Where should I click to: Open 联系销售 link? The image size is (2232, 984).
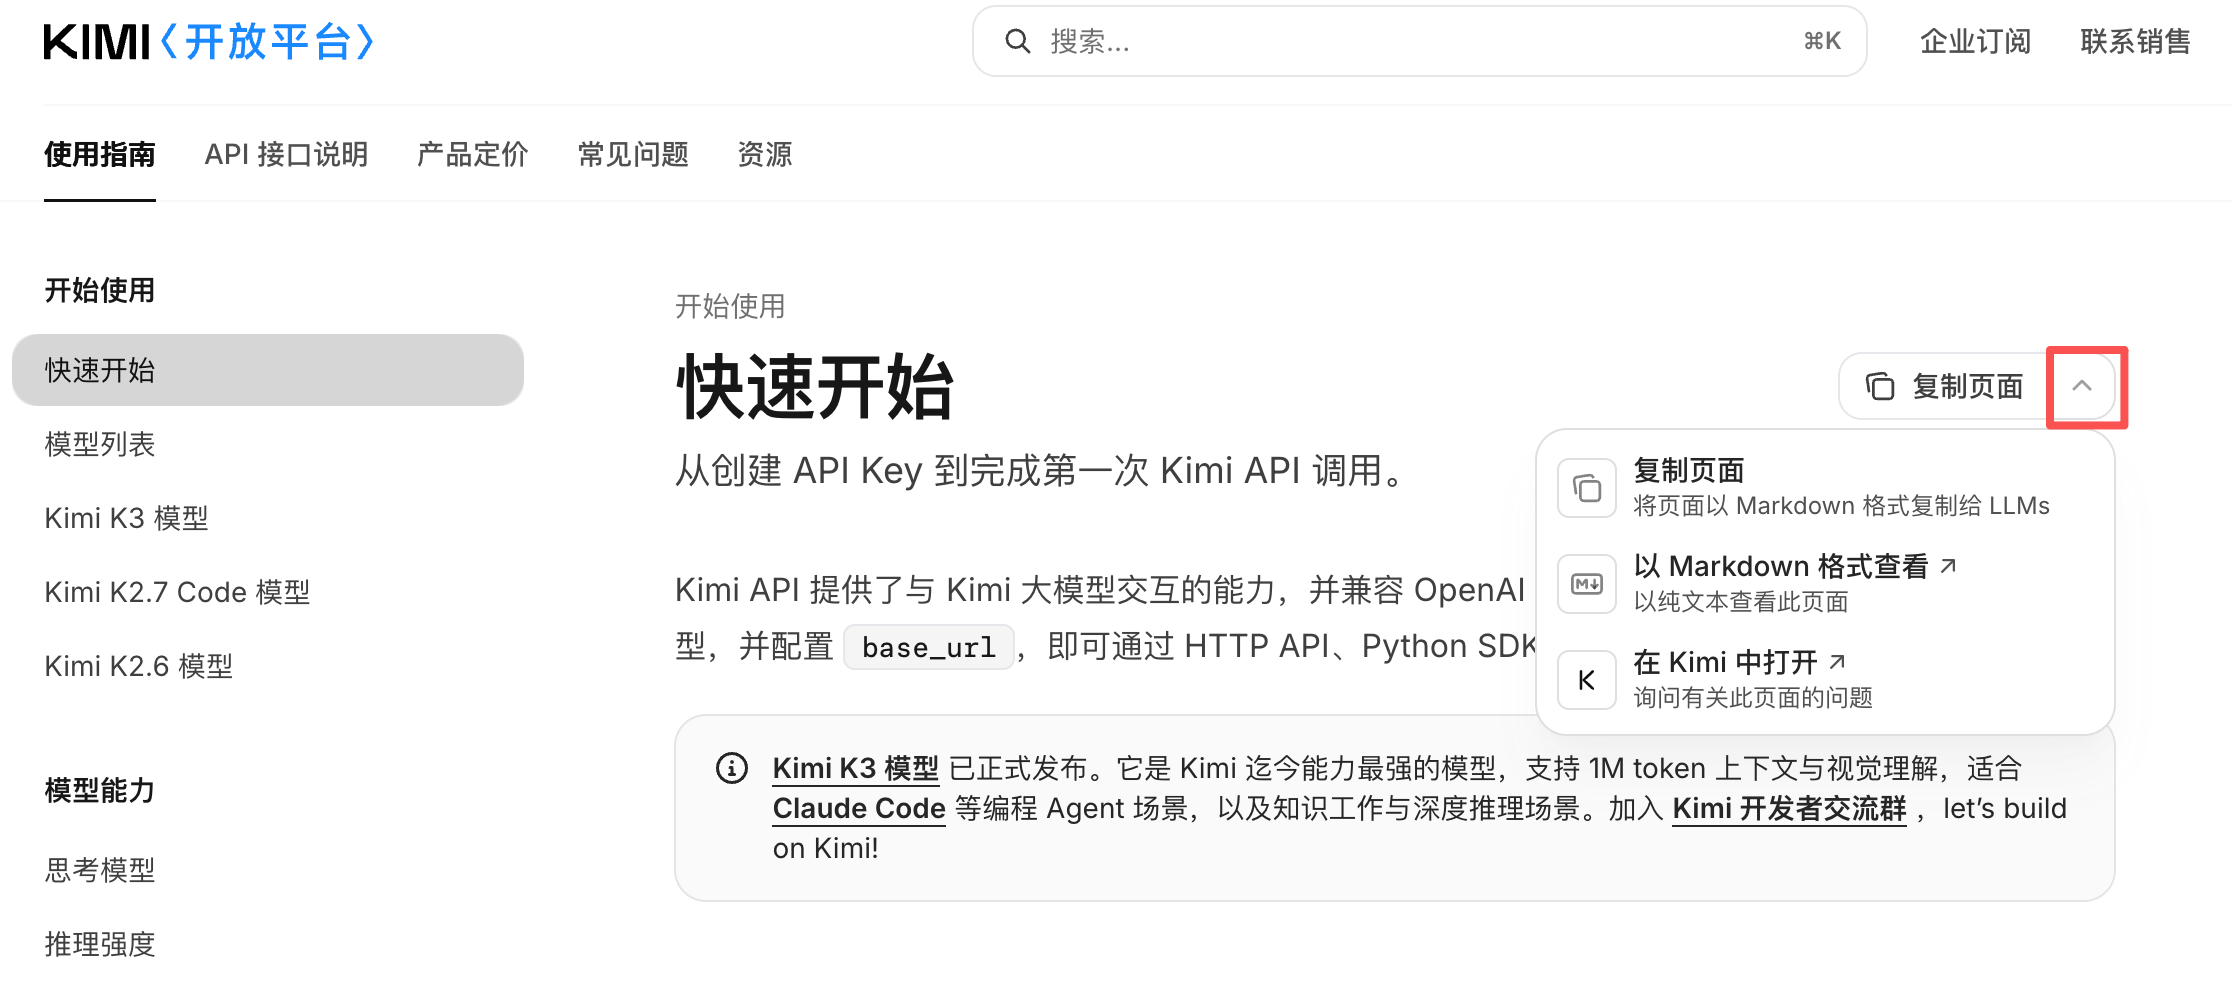coord(2135,41)
